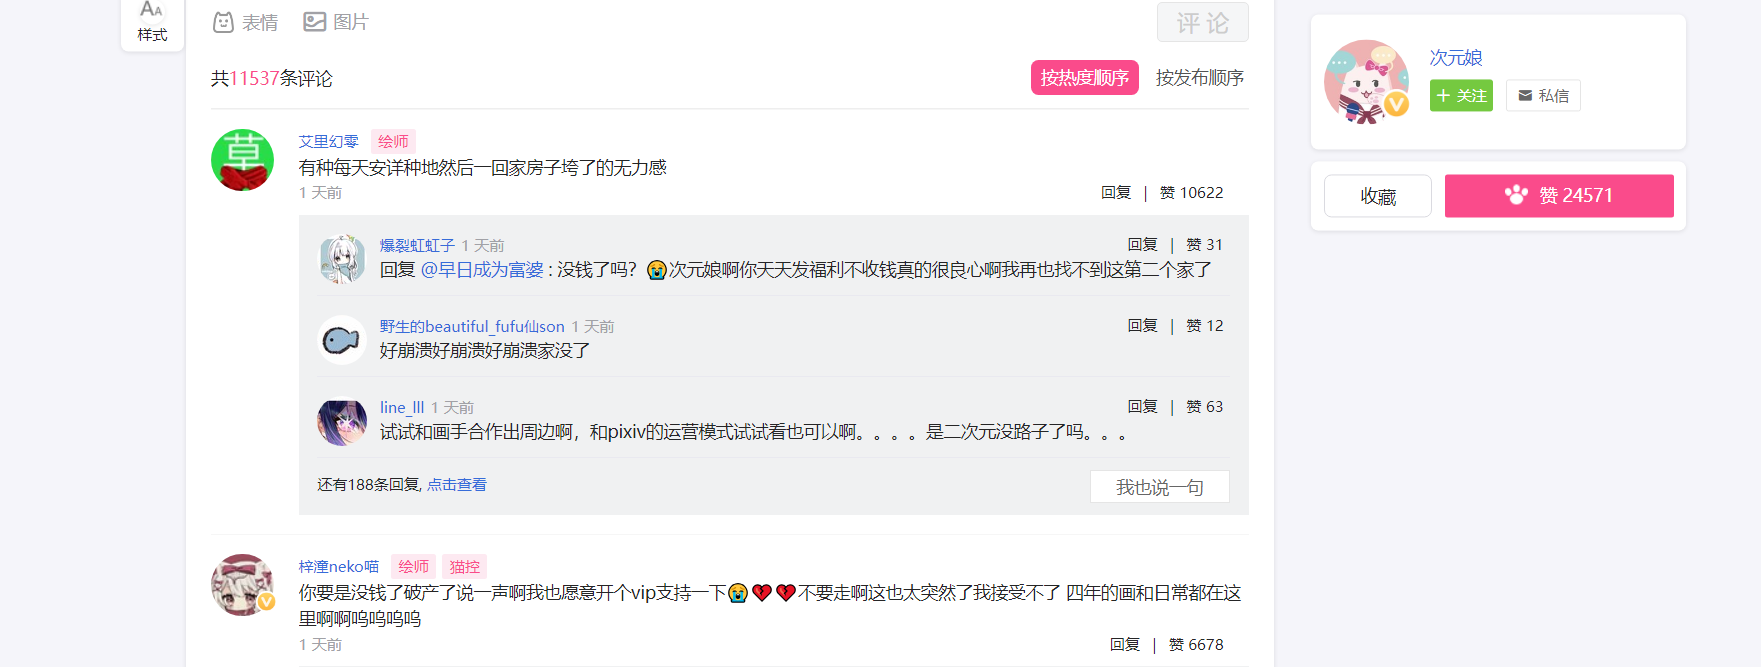
Task: Click the envelope 私信 message button
Action: pyautogui.click(x=1543, y=96)
